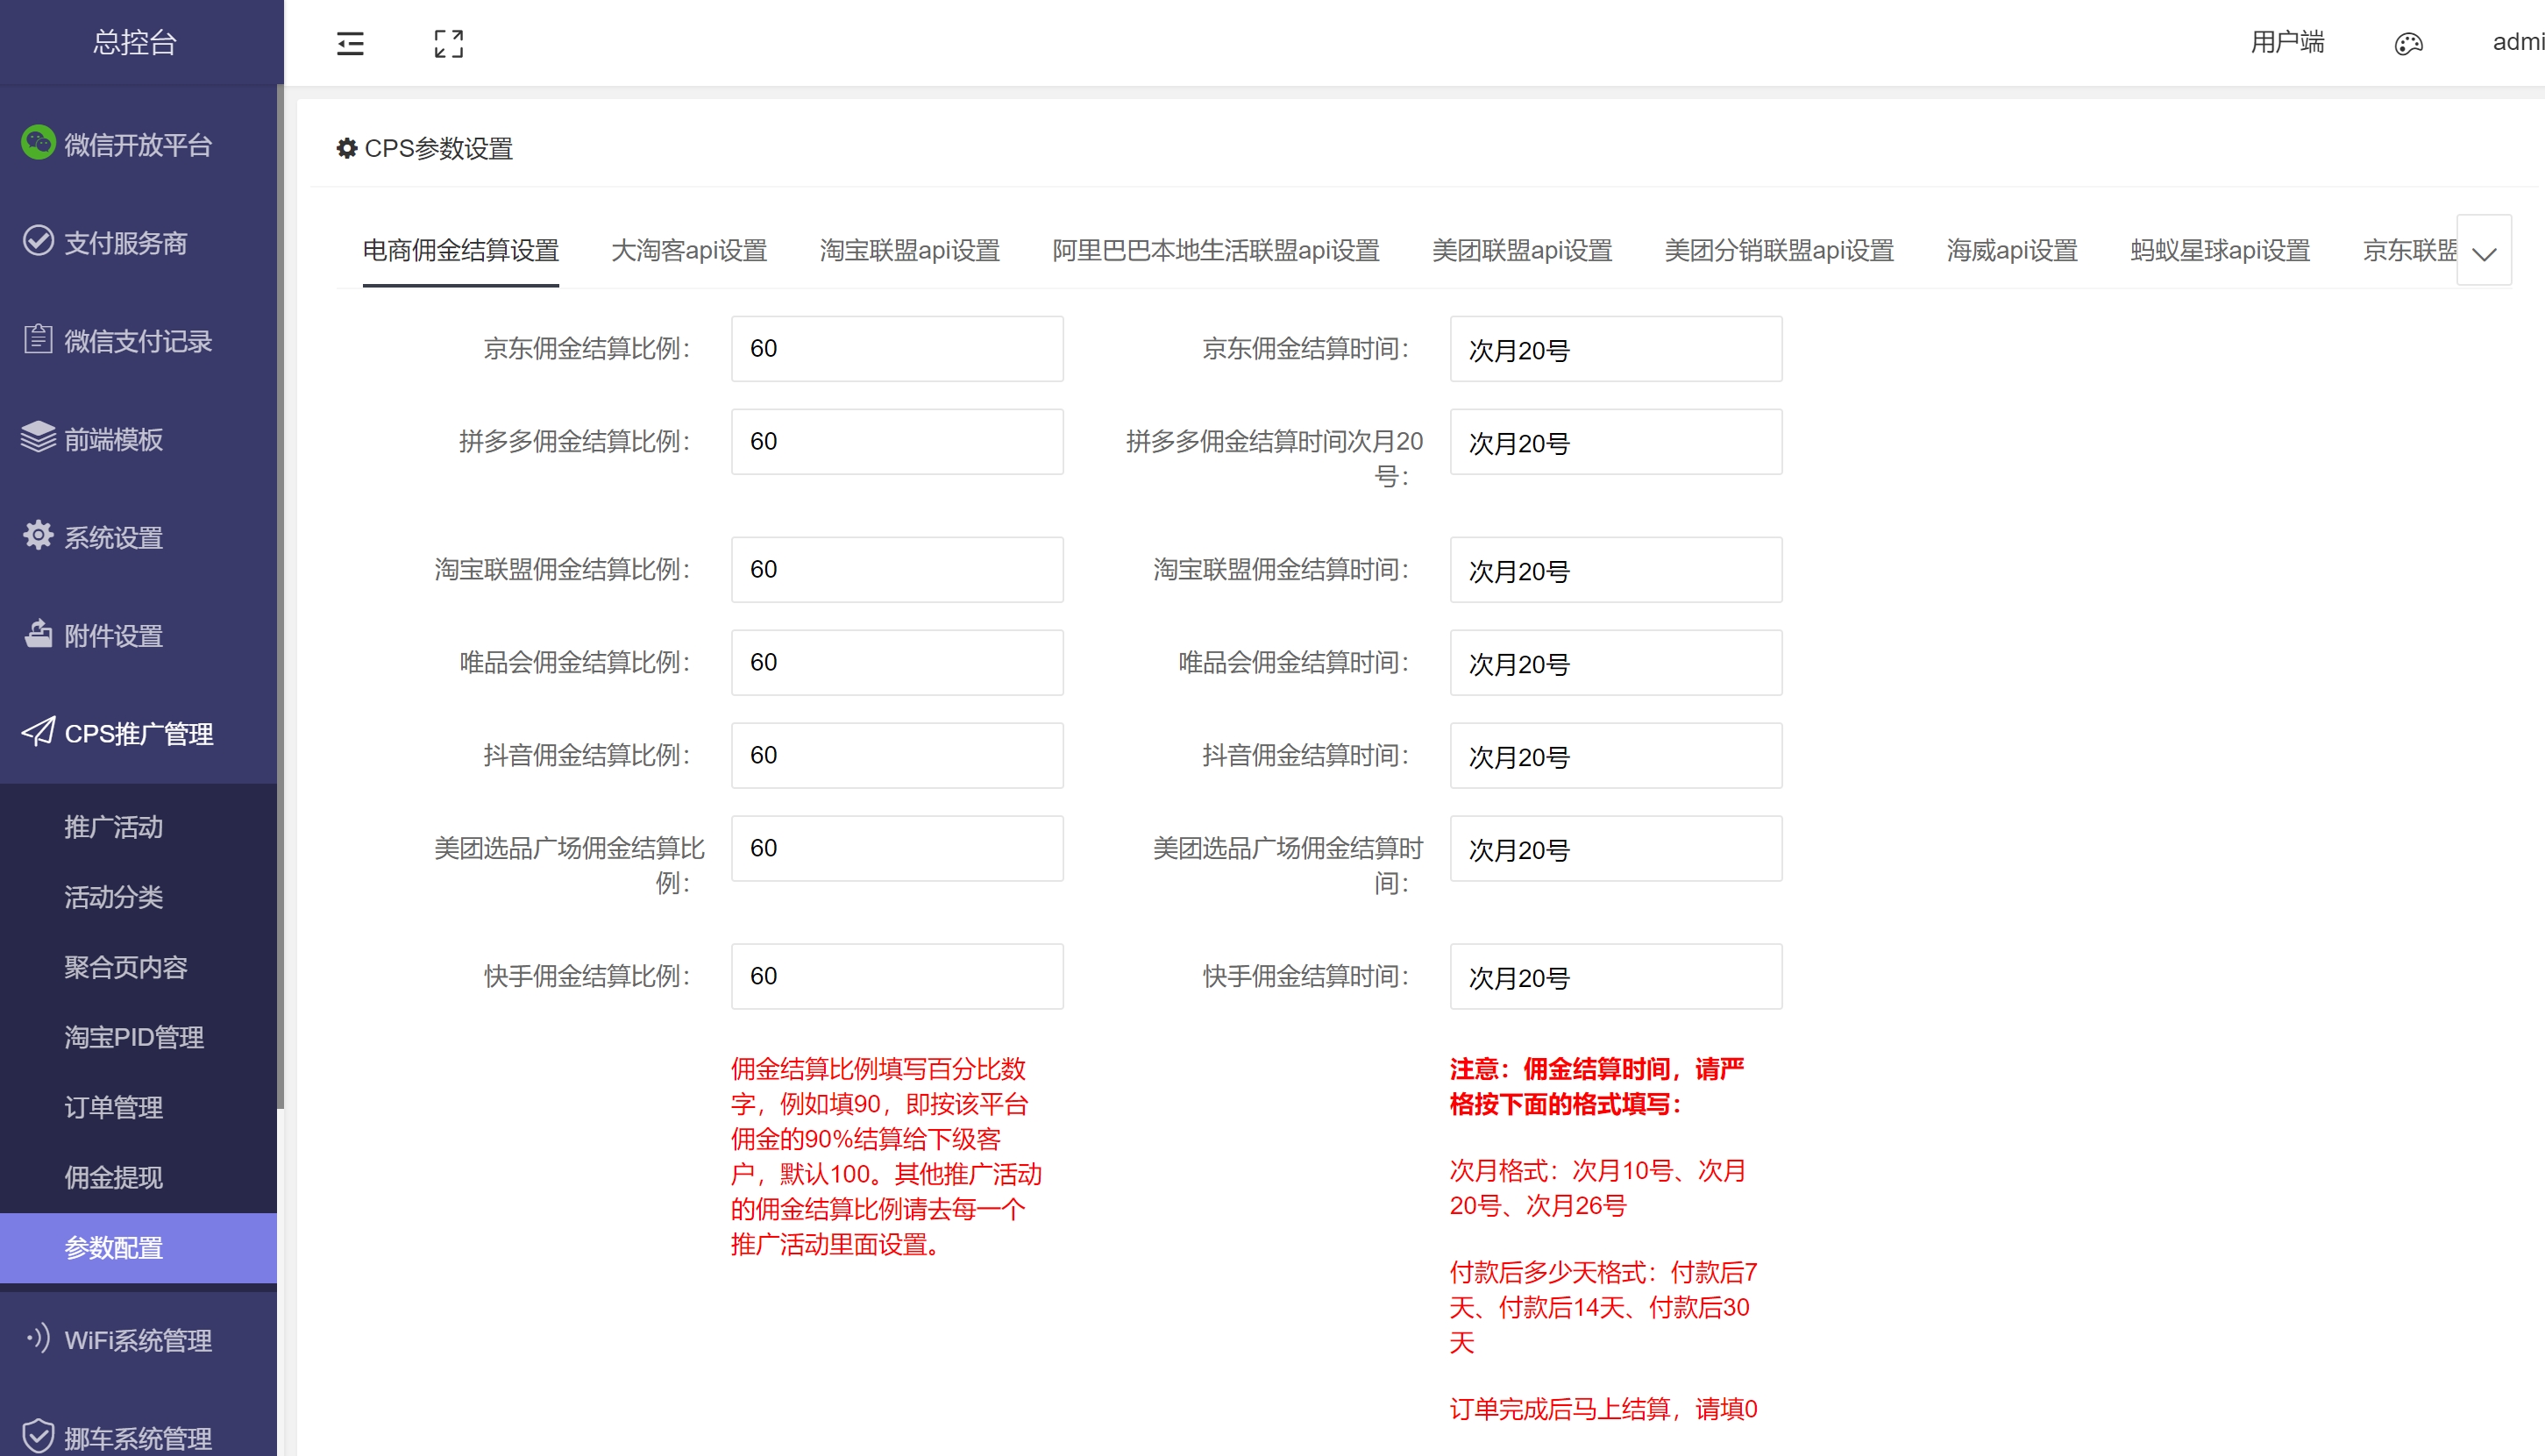The width and height of the screenshot is (2545, 1456).
Task: Go to 佣金提现 submenu
Action: click(x=139, y=1177)
